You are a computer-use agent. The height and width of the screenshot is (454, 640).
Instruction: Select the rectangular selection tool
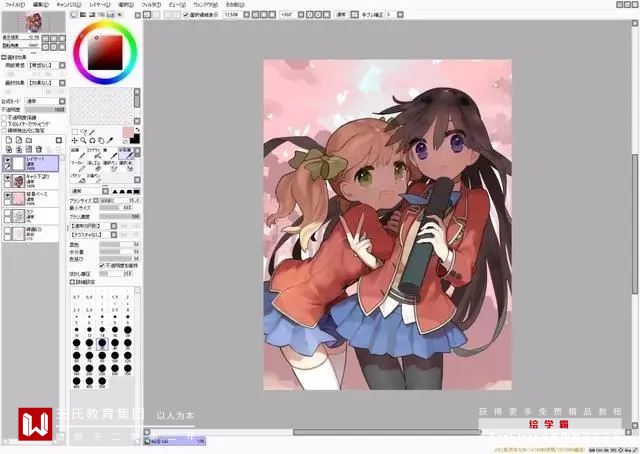[75, 132]
